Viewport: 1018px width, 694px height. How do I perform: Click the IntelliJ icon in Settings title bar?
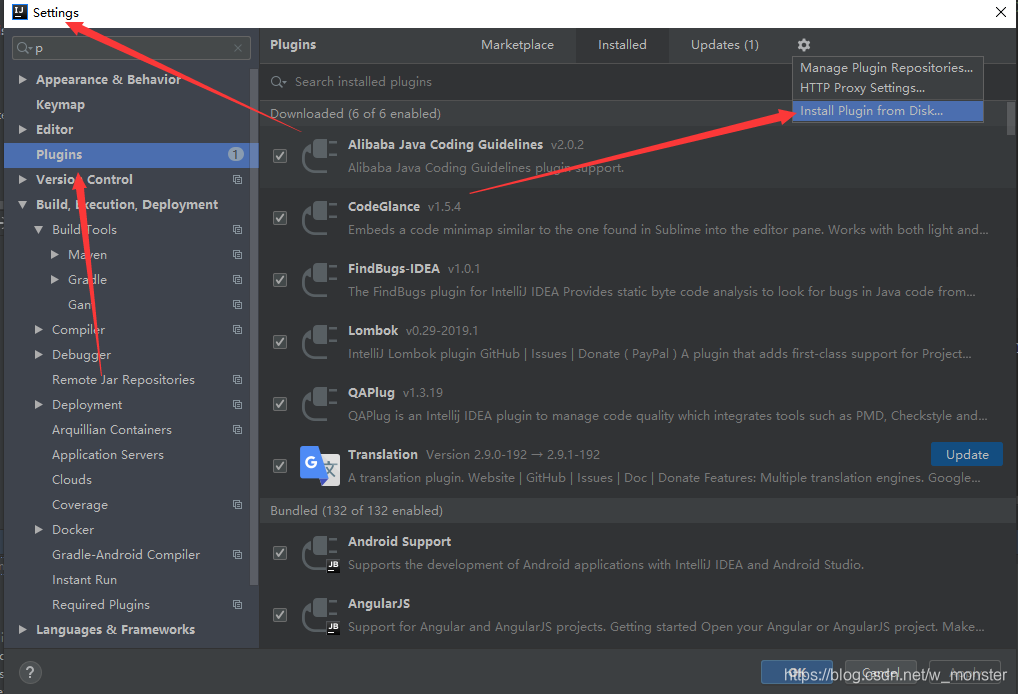20,12
